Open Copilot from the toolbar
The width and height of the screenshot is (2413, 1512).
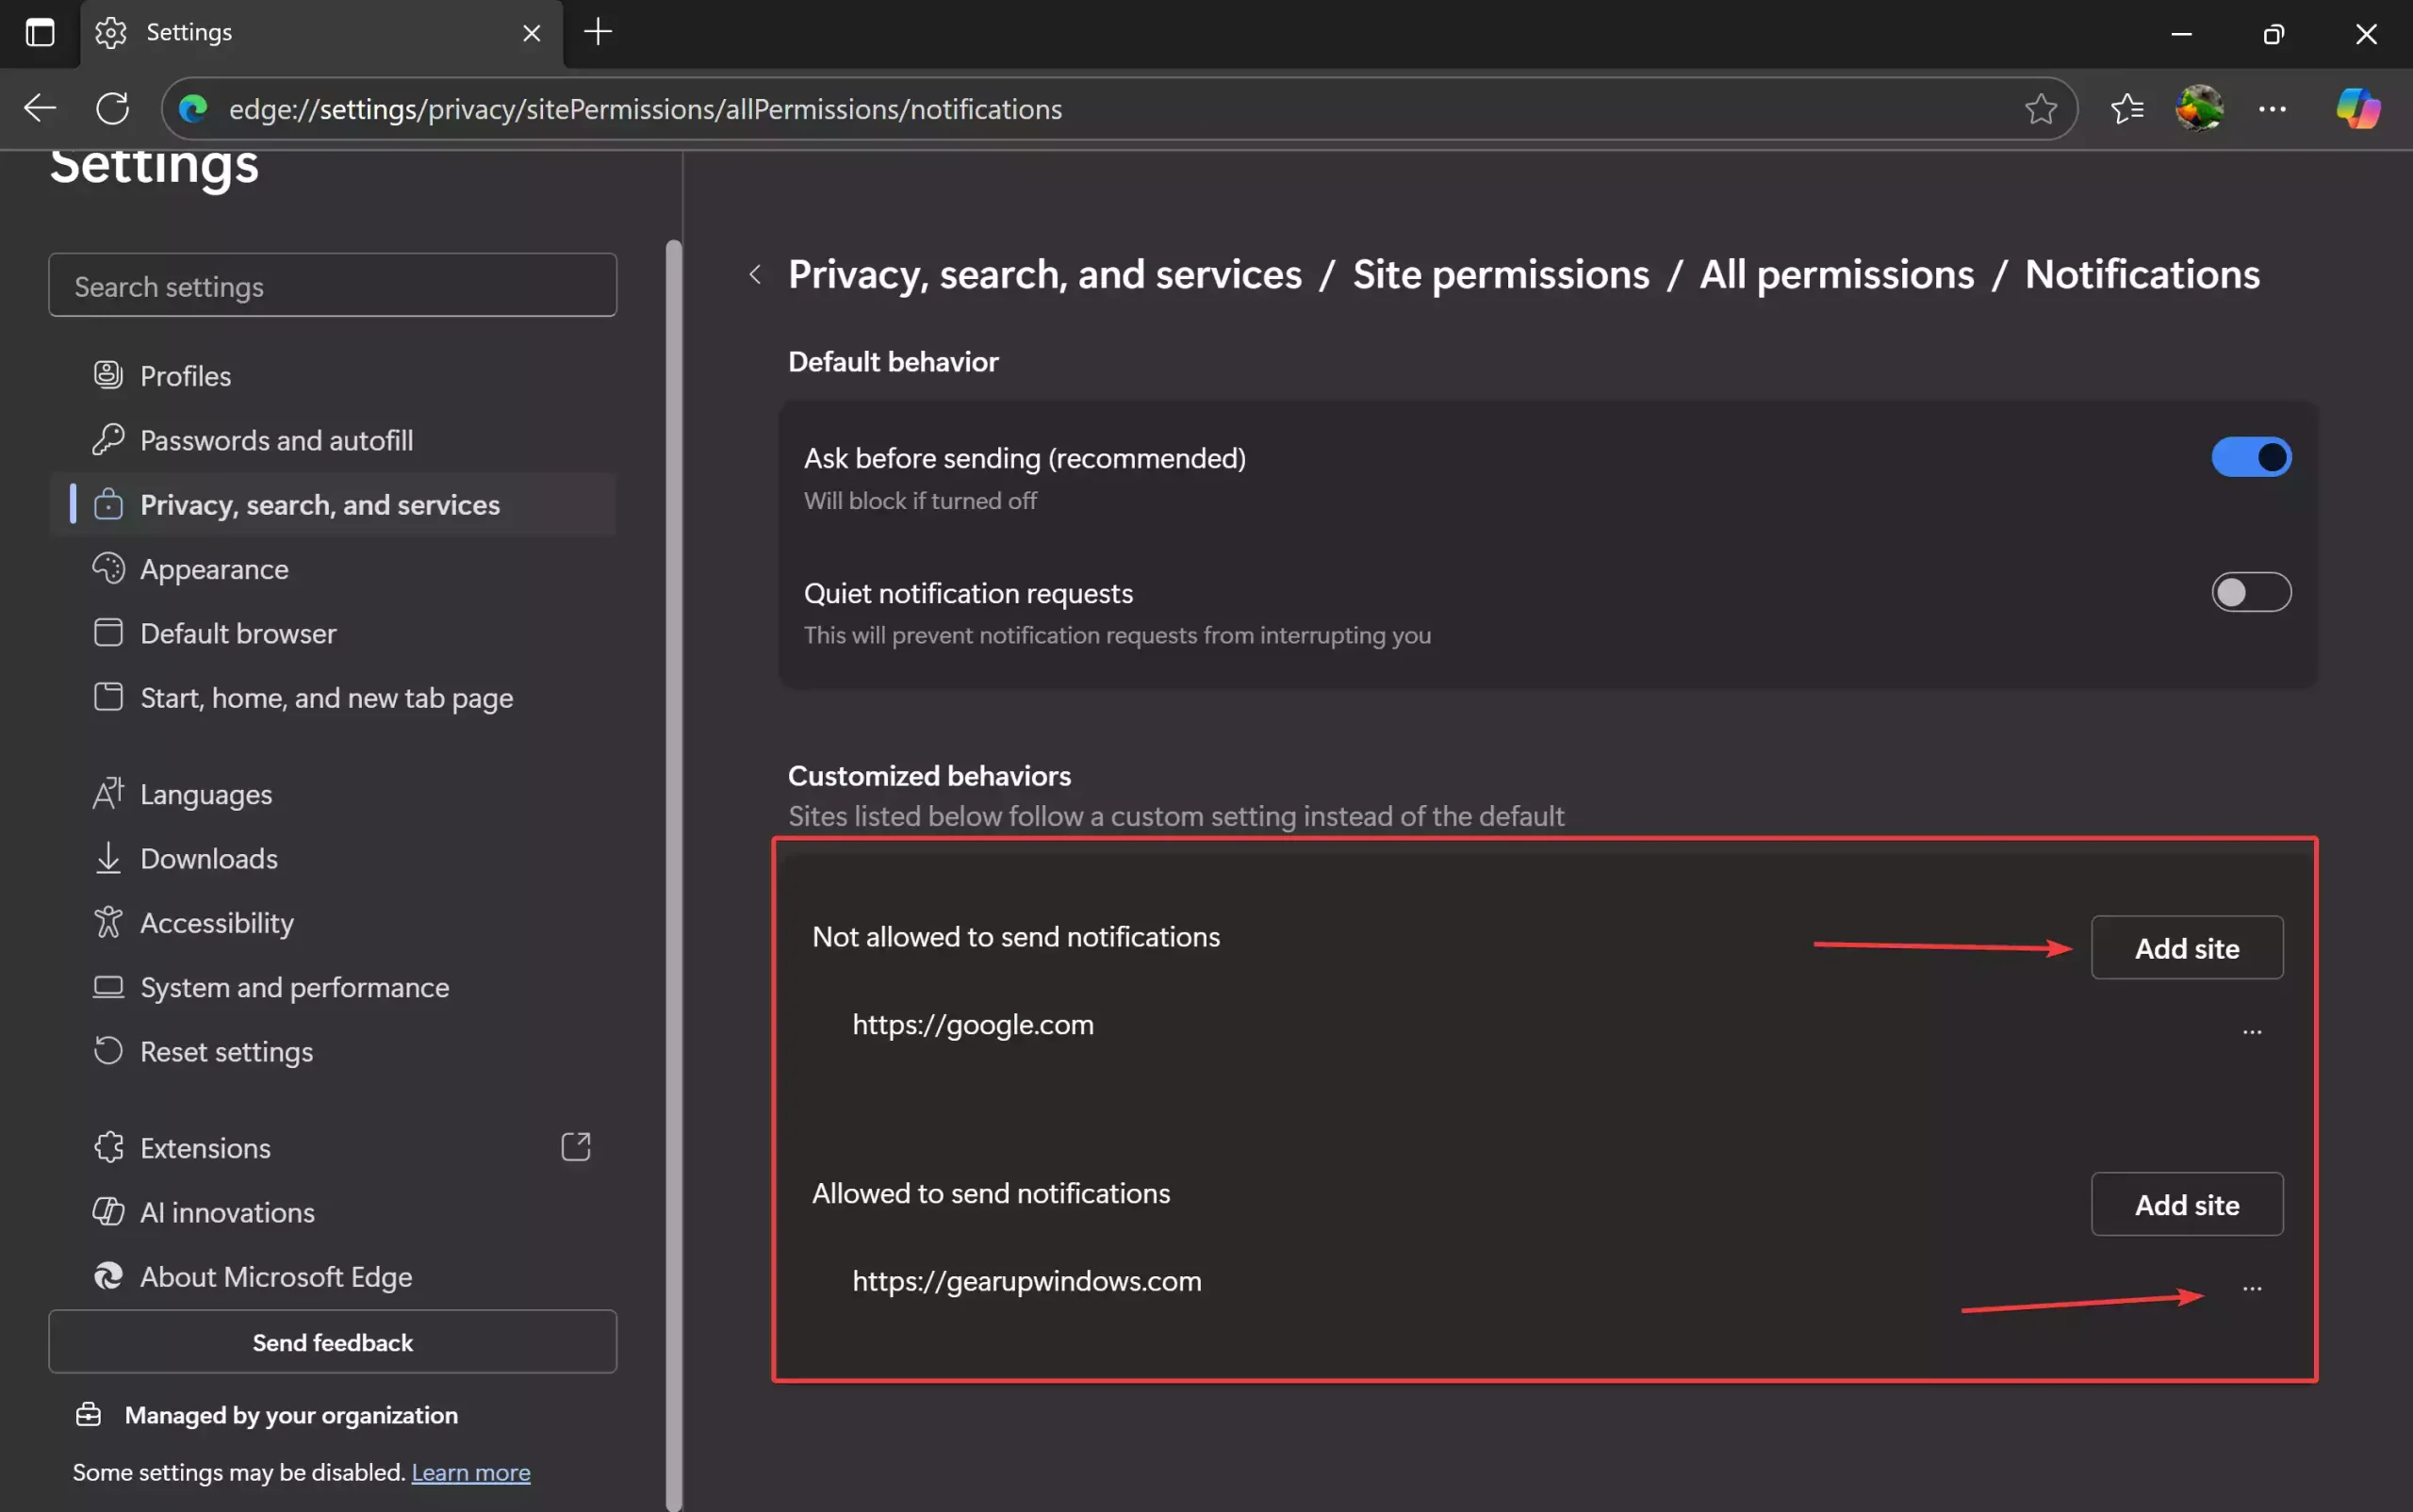[x=2357, y=108]
